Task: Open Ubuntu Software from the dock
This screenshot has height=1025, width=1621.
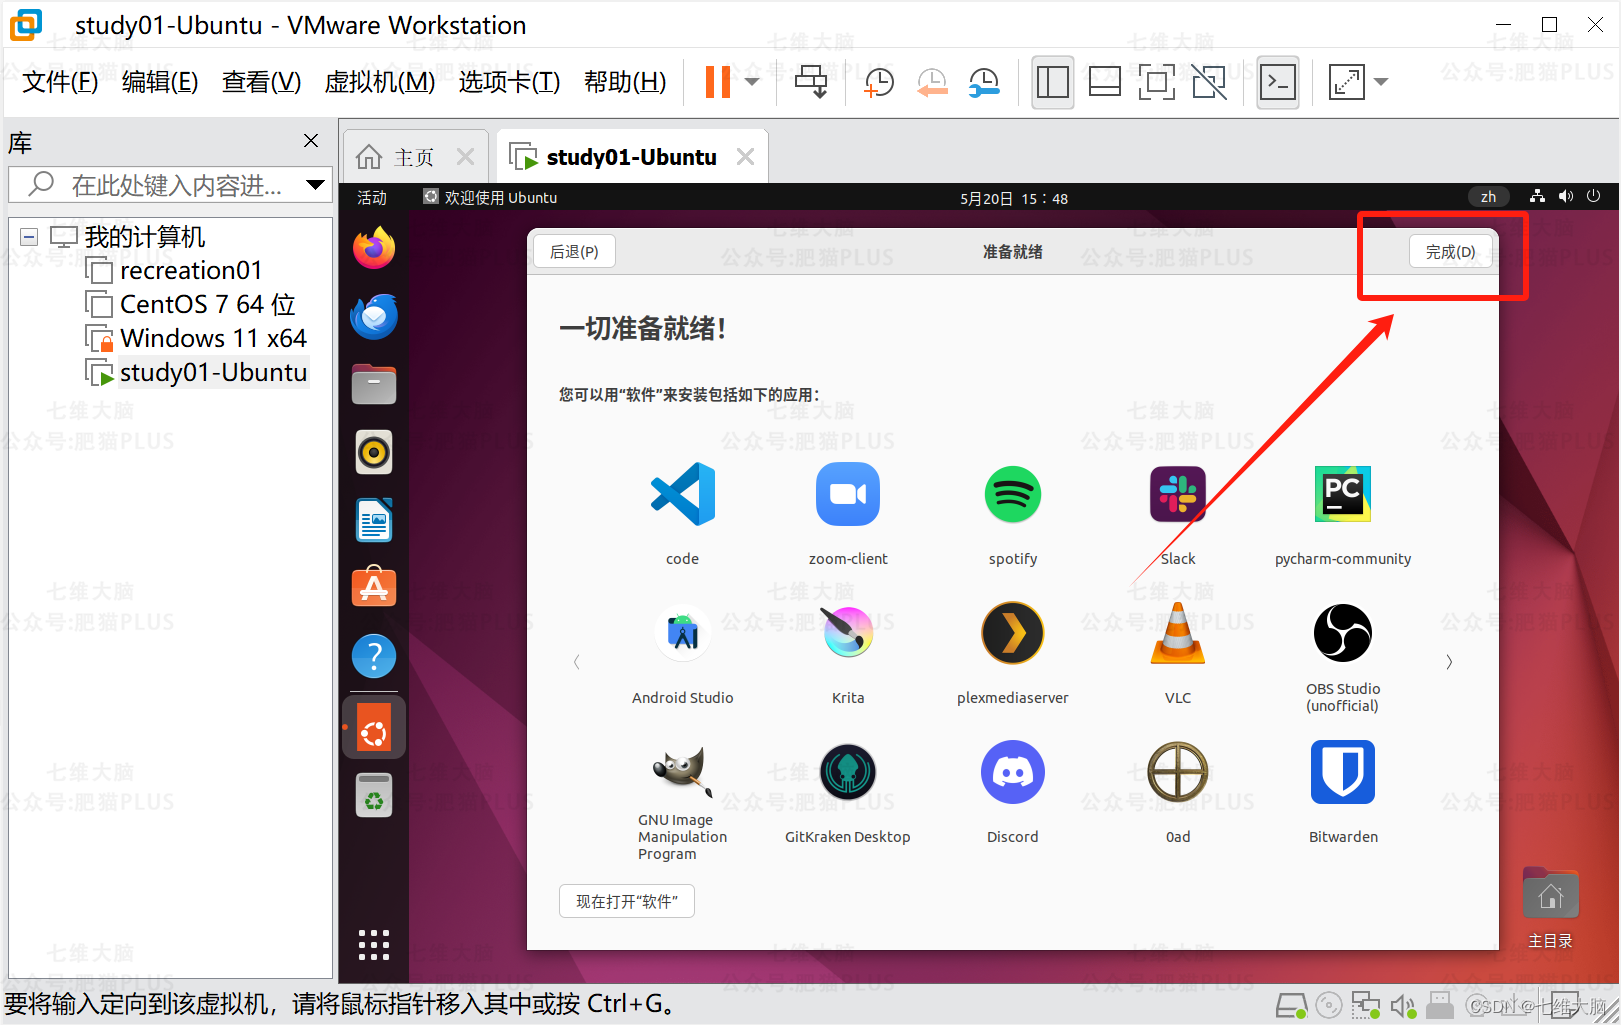Action: click(374, 588)
